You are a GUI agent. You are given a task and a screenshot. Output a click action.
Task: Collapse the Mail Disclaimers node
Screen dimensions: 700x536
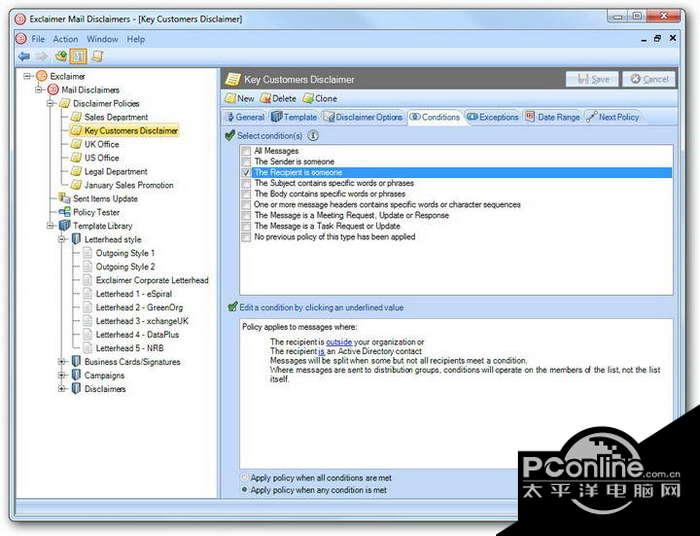coord(39,90)
